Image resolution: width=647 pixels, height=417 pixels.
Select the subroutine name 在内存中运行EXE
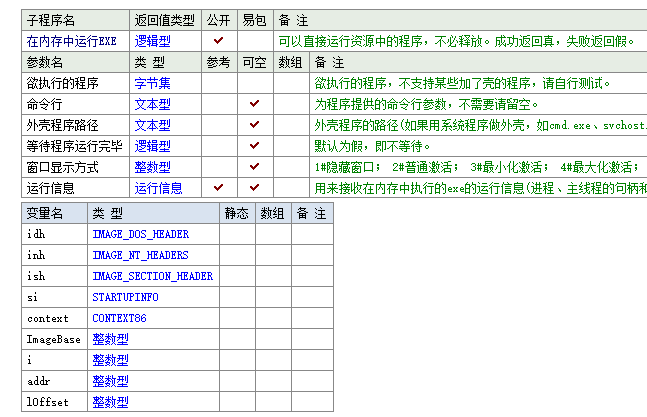[71, 41]
